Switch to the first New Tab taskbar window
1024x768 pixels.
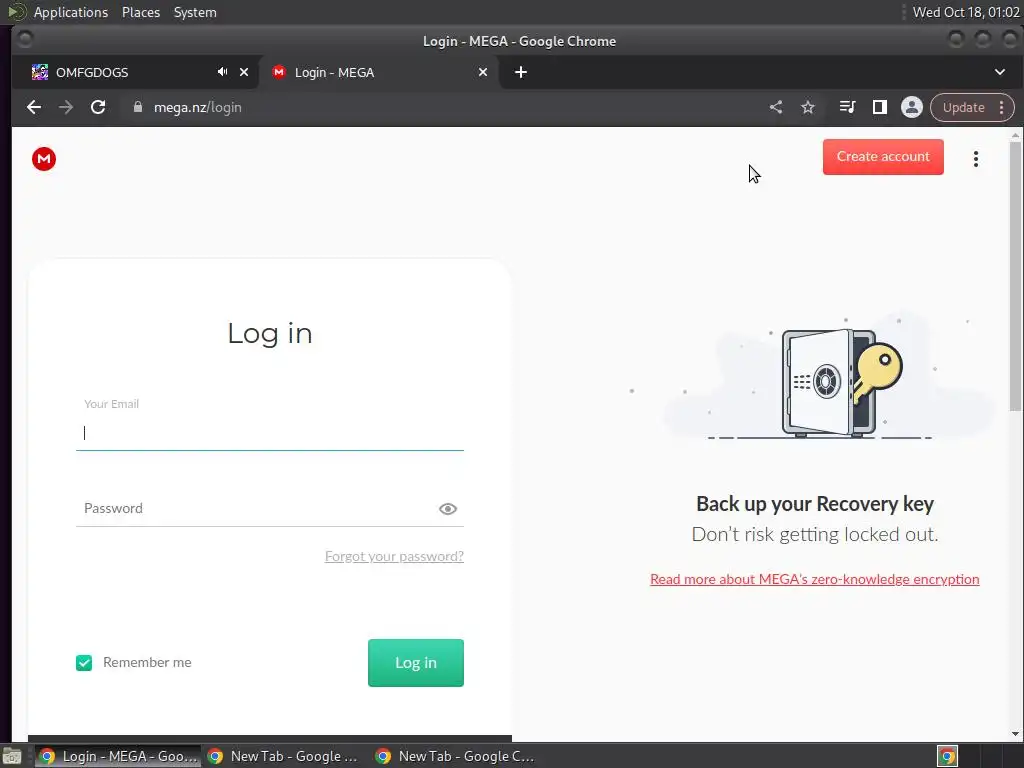[285, 756]
